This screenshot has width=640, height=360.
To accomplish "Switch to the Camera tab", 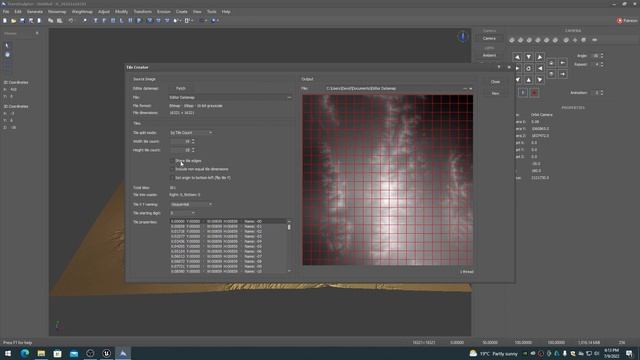I will (x=489, y=38).
